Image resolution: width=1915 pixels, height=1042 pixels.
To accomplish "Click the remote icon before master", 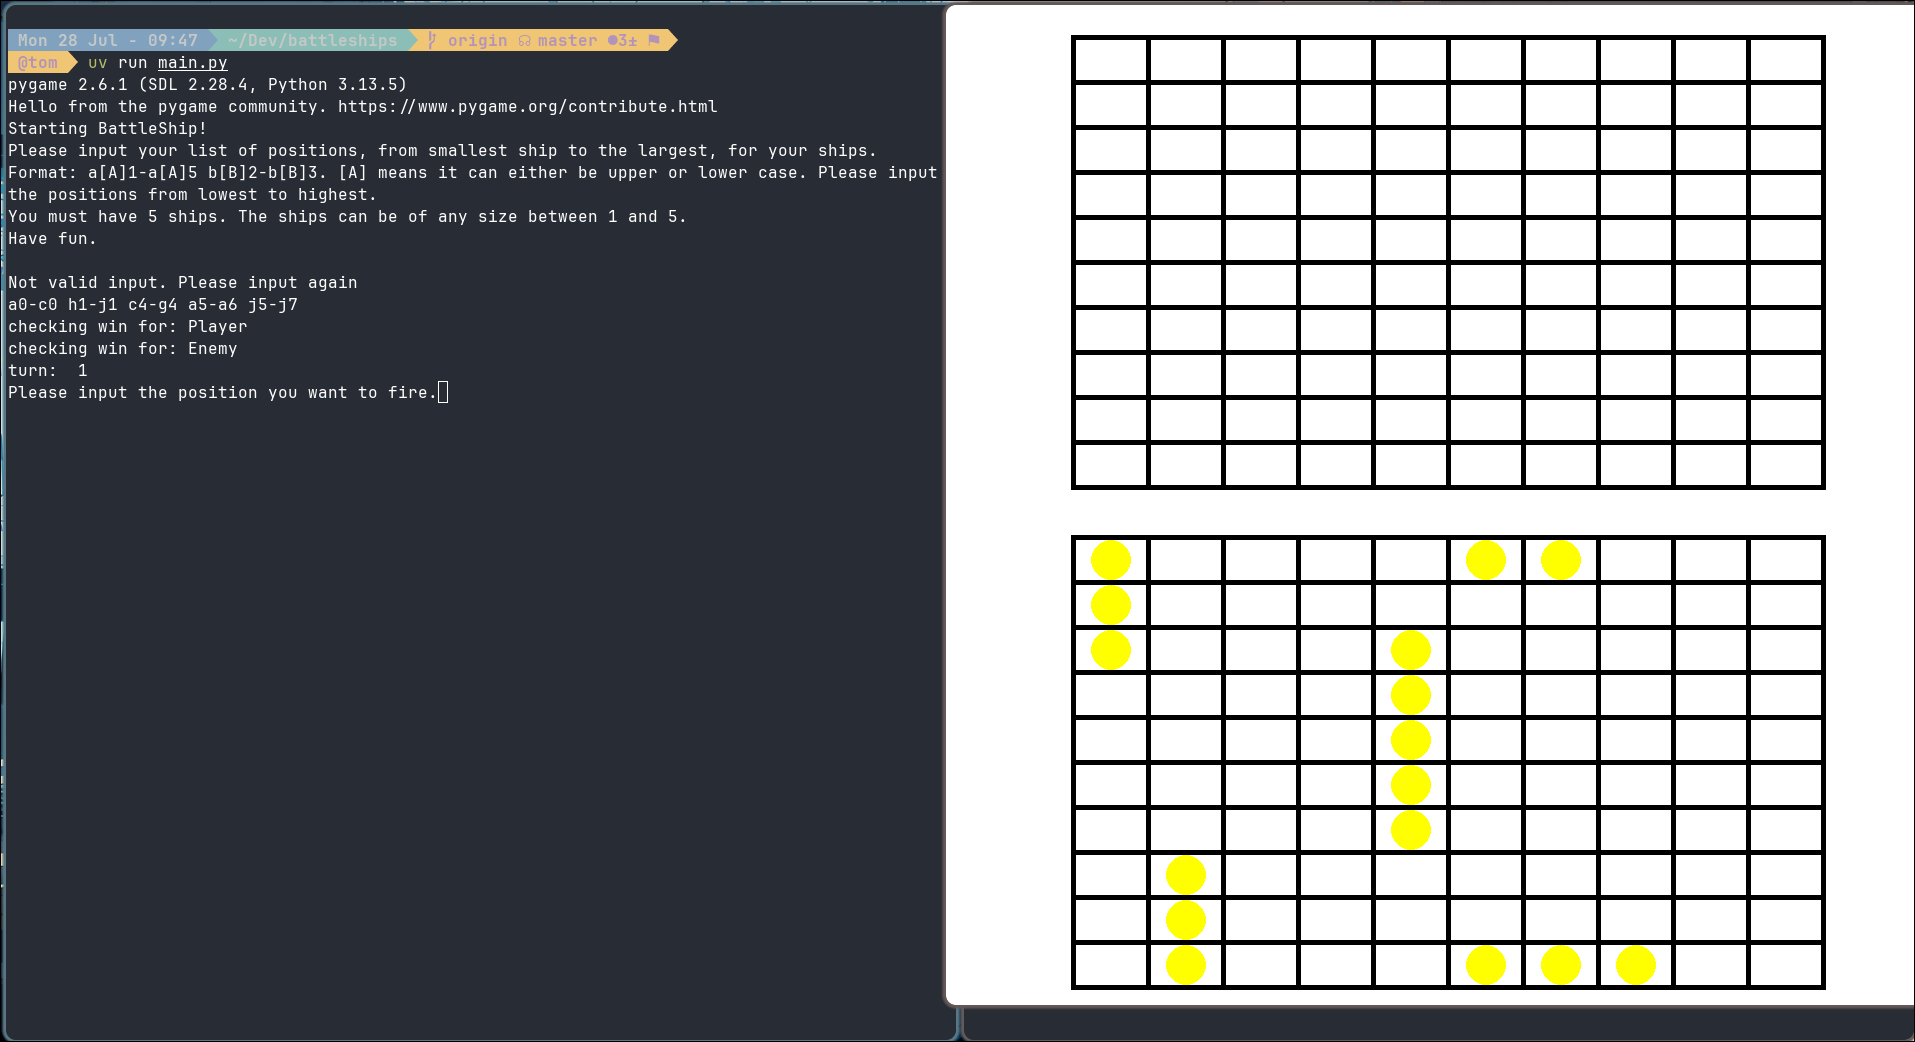I will pyautogui.click(x=524, y=41).
